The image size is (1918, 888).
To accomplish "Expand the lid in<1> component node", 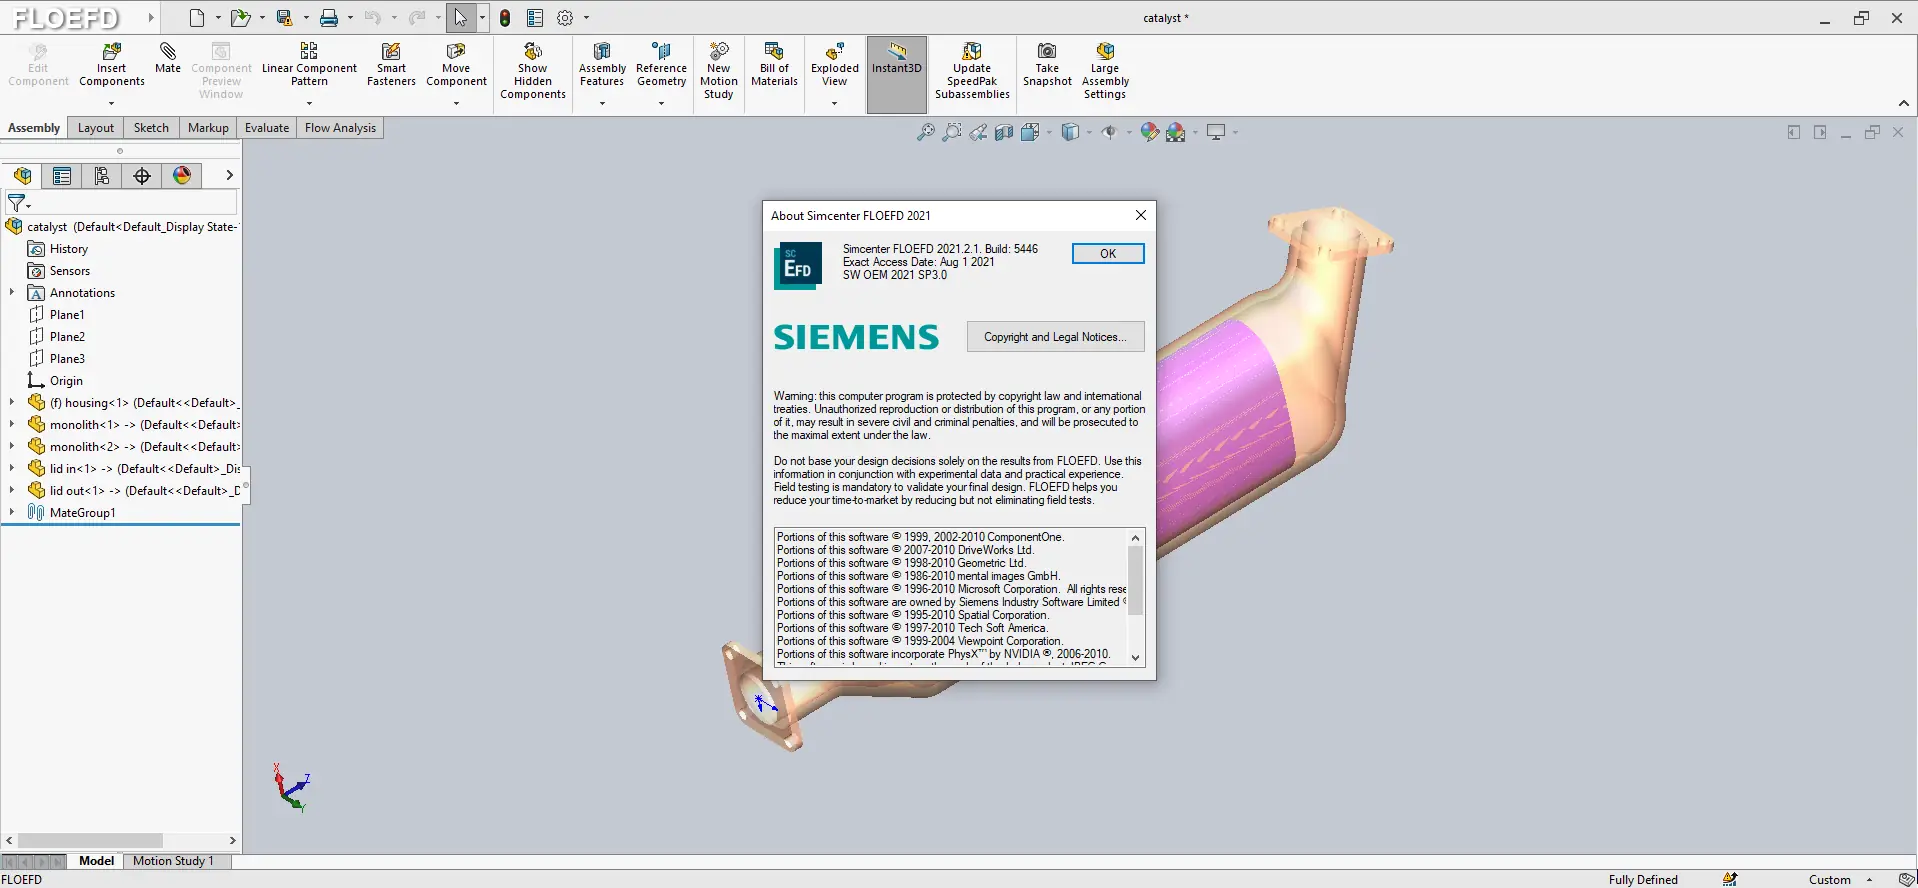I will (x=12, y=469).
